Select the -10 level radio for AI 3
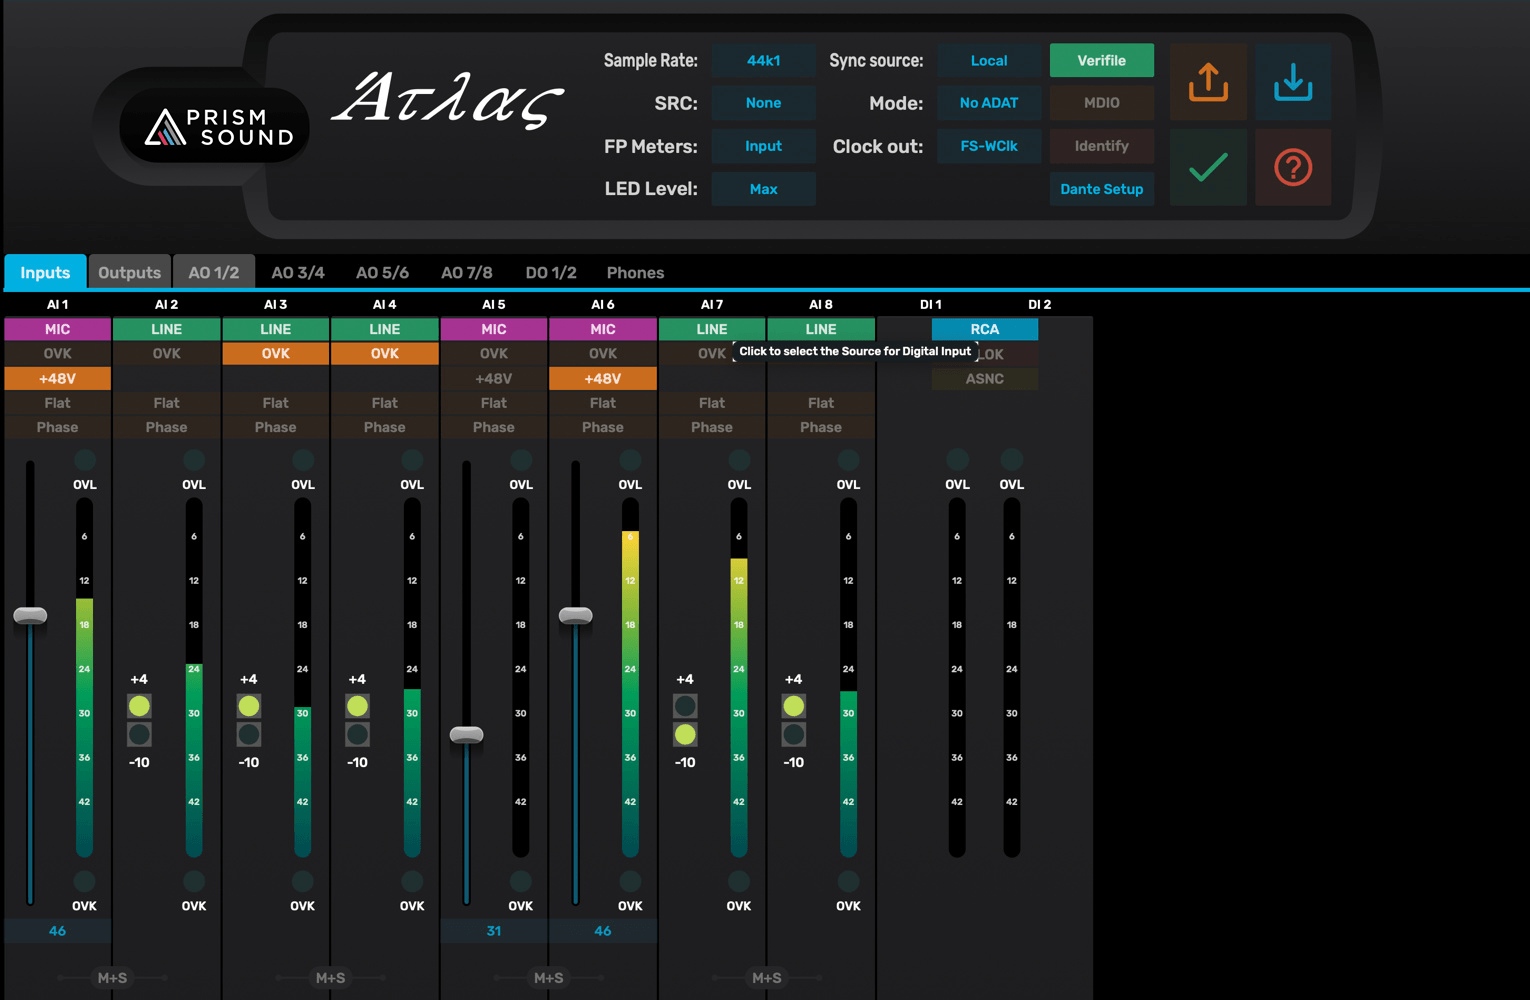The height and width of the screenshot is (1000, 1530). [x=249, y=735]
